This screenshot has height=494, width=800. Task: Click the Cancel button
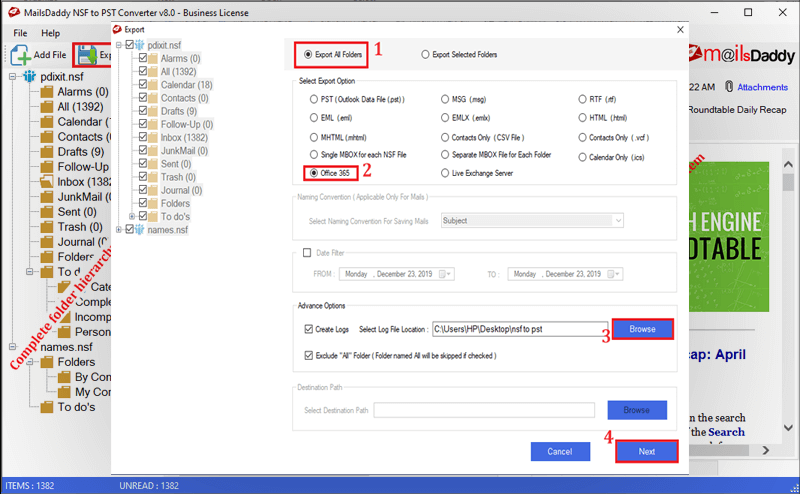click(x=560, y=452)
